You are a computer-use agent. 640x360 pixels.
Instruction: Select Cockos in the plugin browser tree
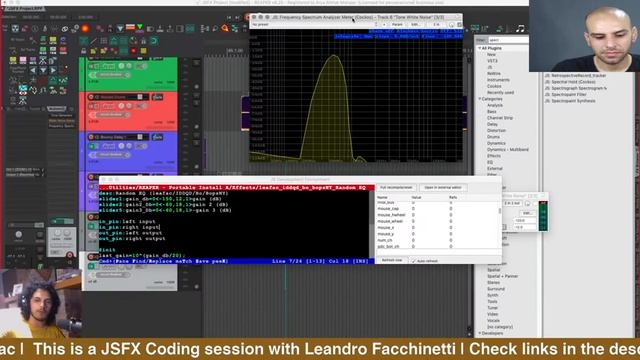click(x=494, y=86)
